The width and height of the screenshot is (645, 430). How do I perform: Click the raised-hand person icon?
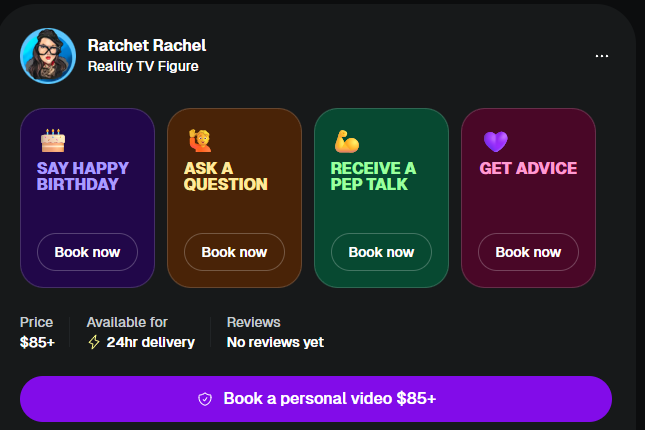tap(200, 140)
